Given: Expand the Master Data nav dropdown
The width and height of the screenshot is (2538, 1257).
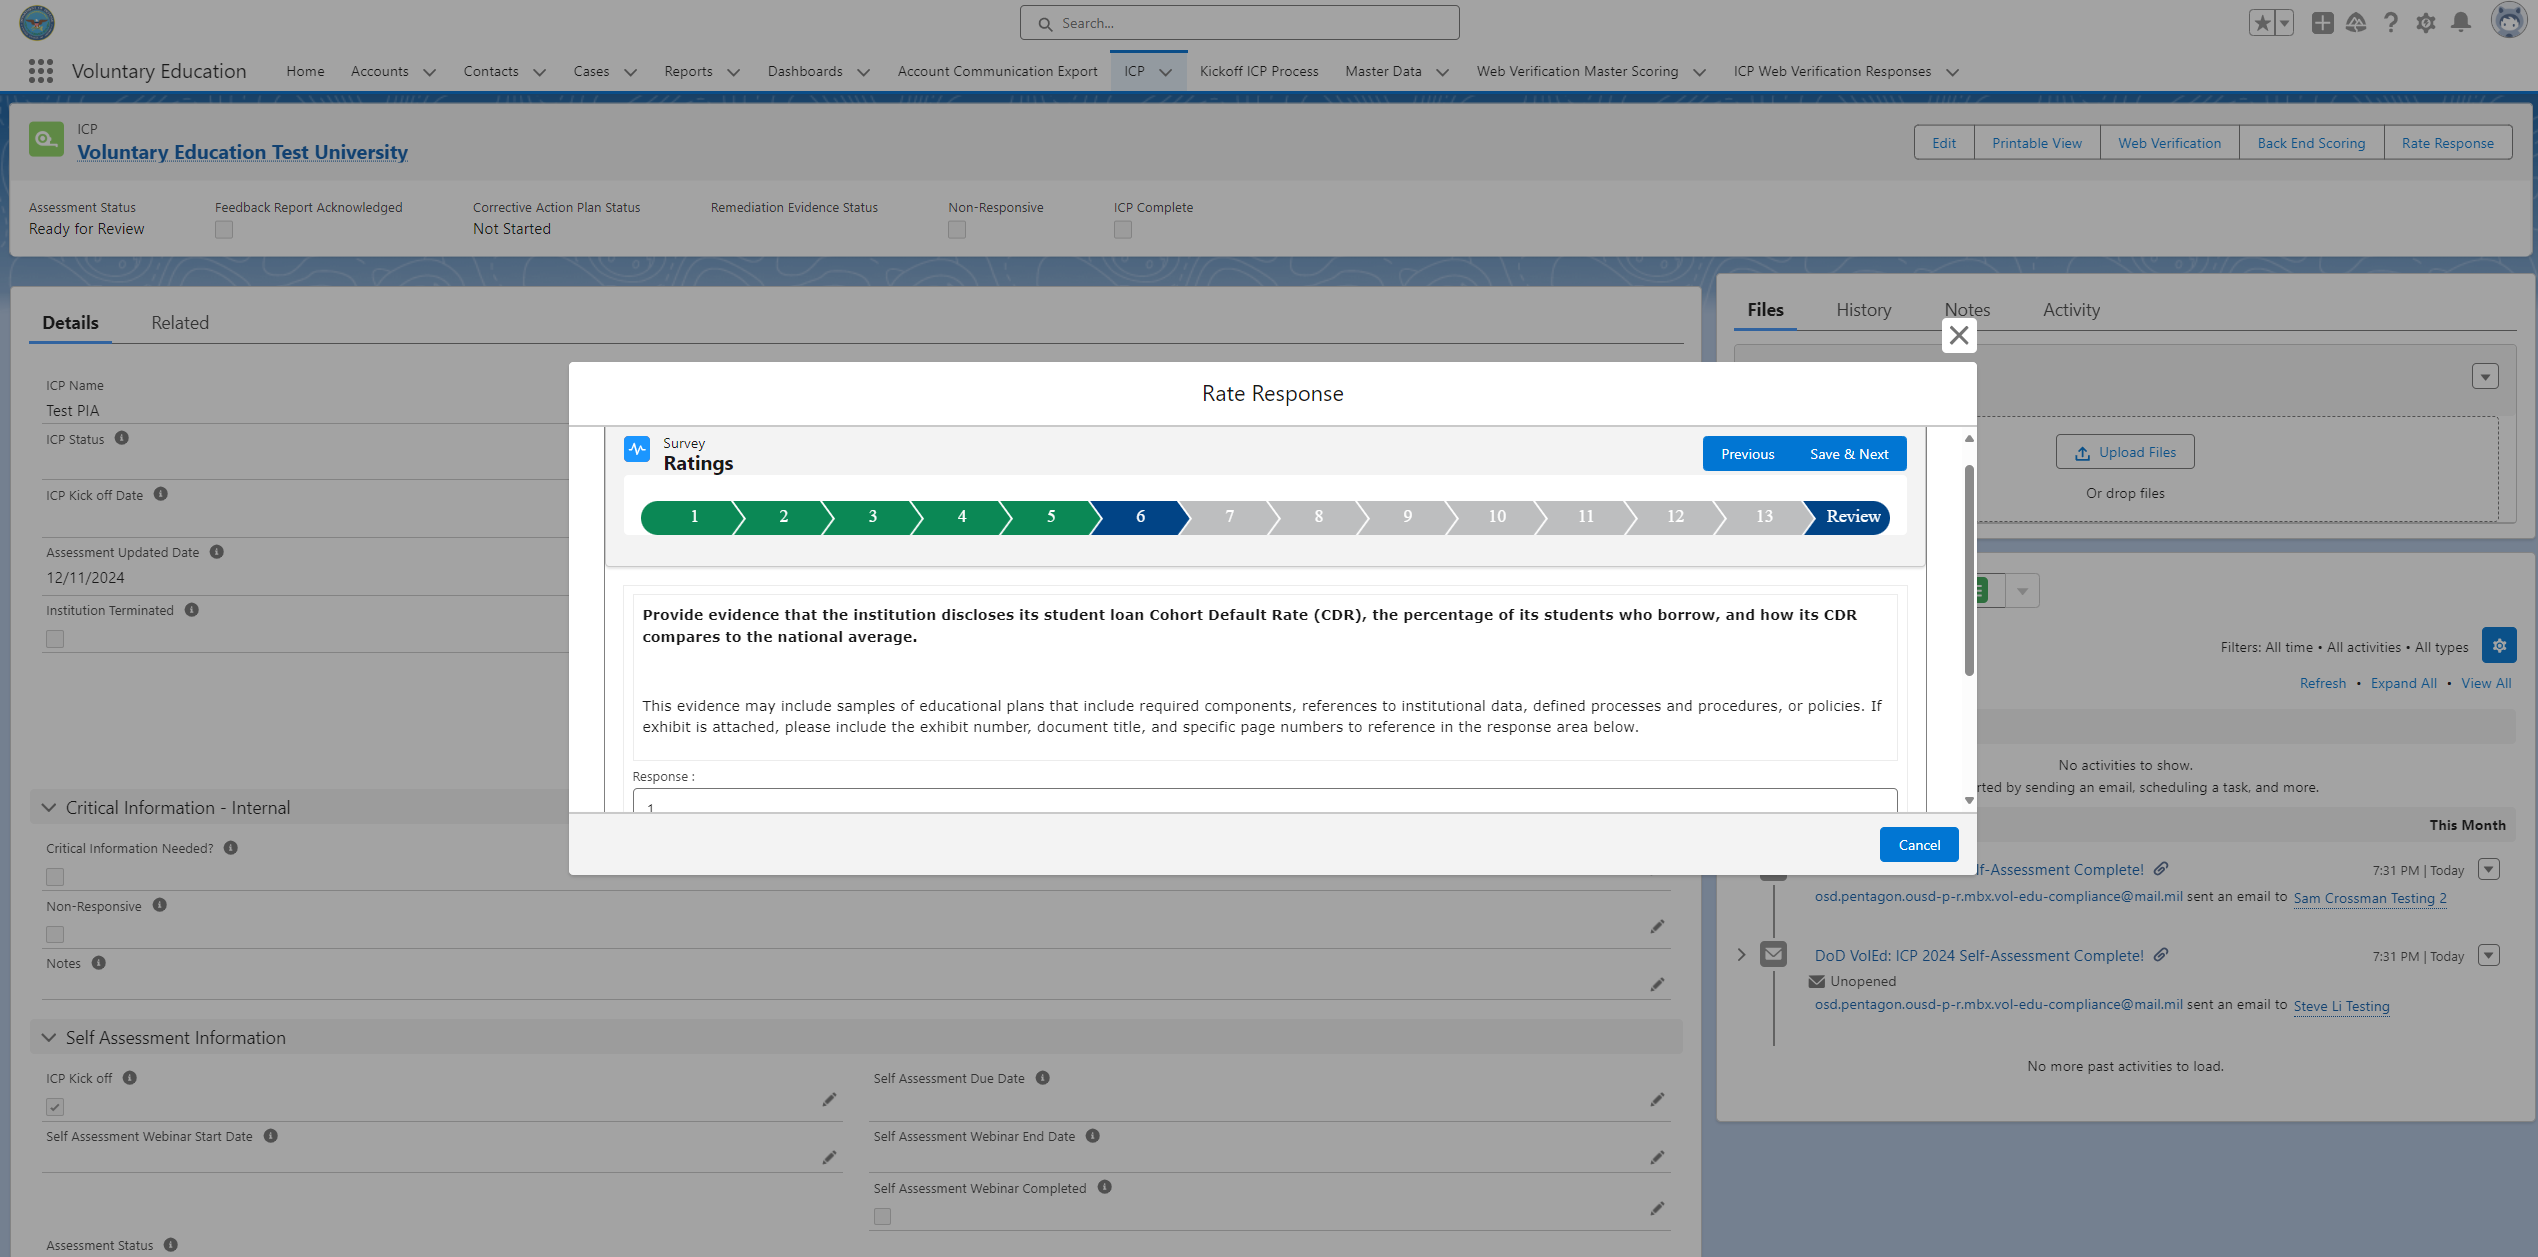Looking at the screenshot, I should point(1442,72).
